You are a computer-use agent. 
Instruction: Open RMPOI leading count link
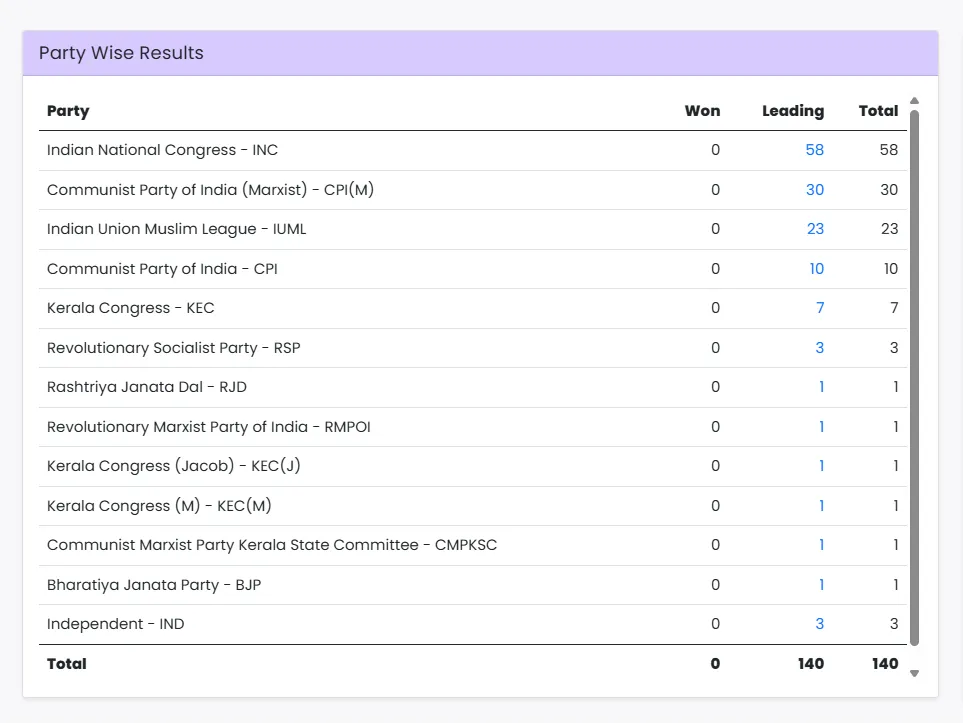pos(821,427)
